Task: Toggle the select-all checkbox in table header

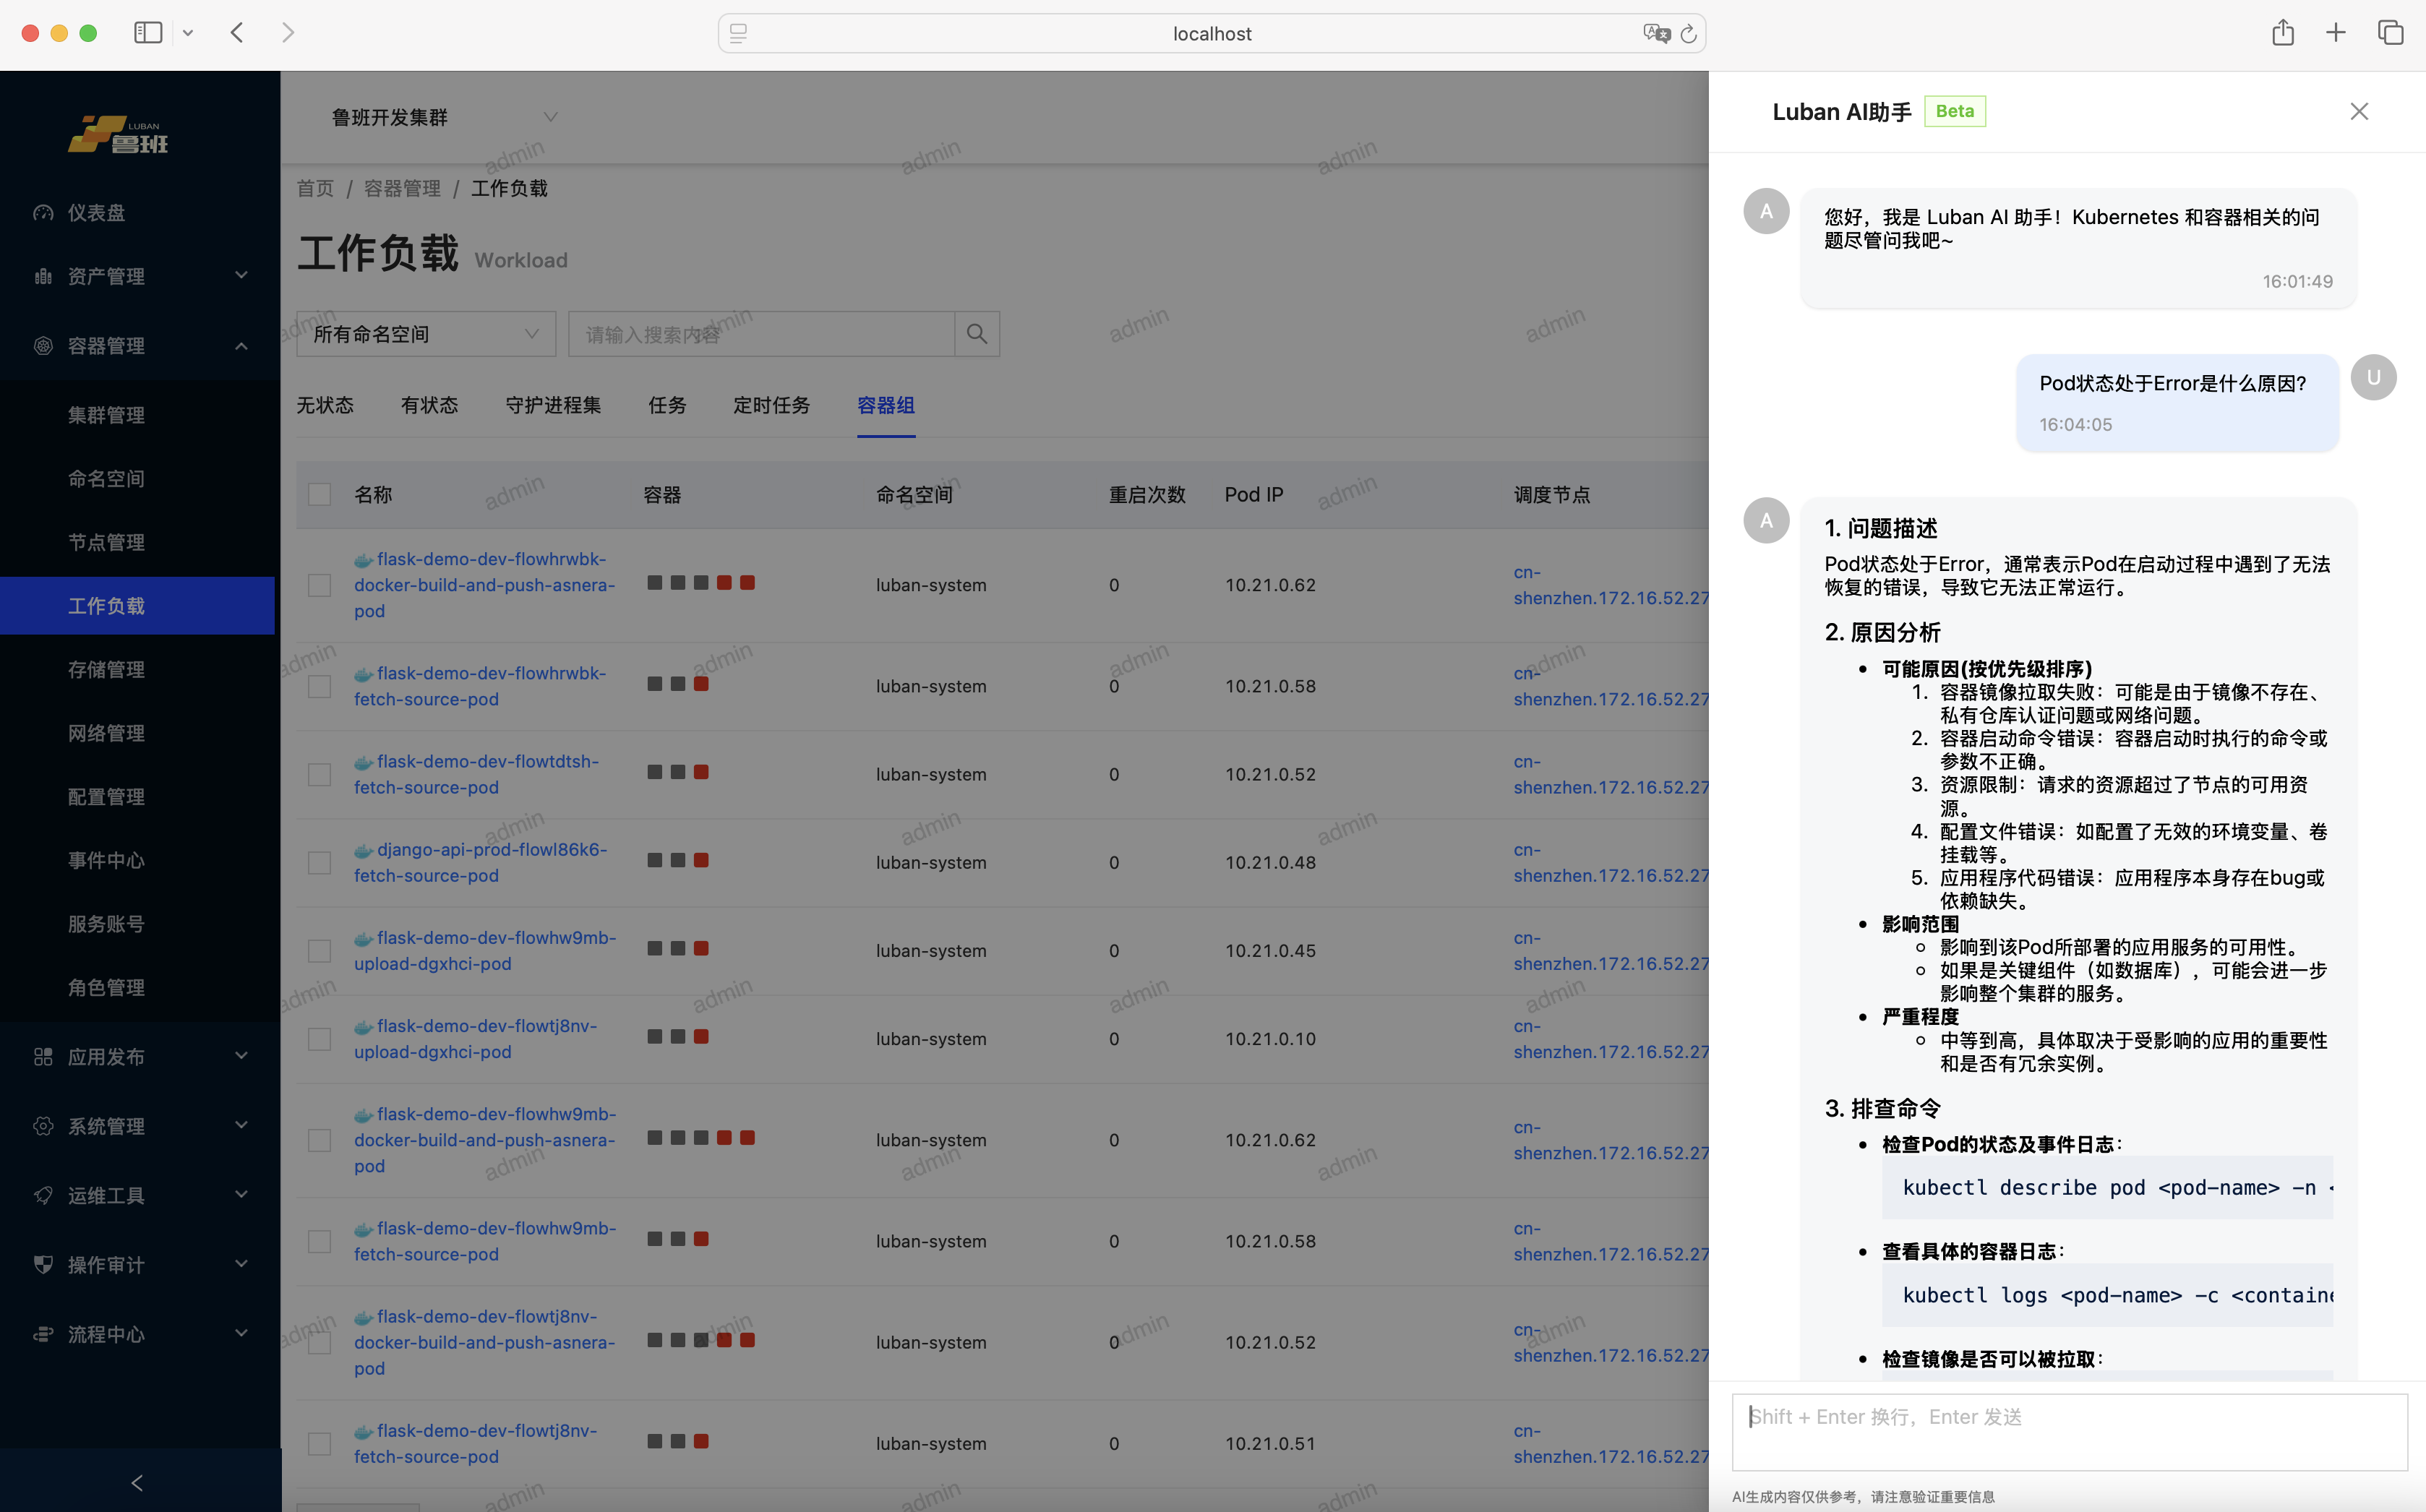Action: (319, 494)
